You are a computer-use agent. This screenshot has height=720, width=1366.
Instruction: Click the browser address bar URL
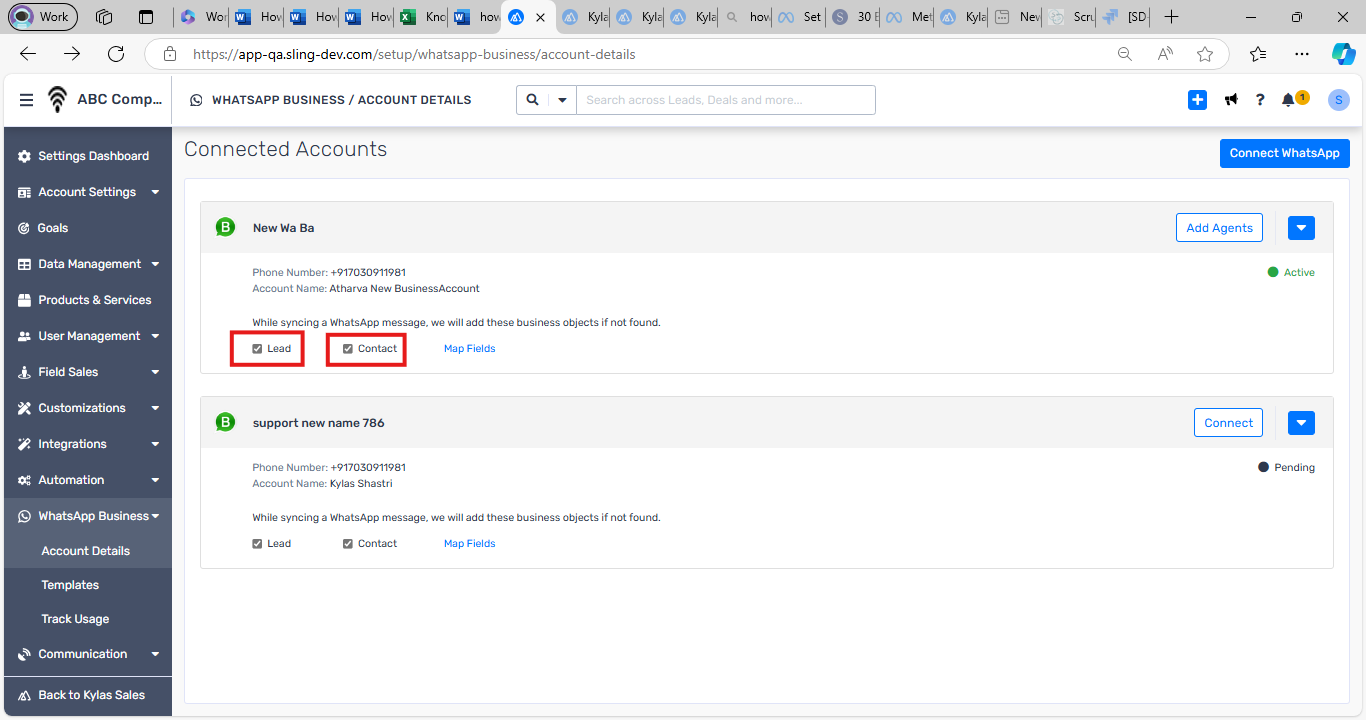tap(414, 54)
